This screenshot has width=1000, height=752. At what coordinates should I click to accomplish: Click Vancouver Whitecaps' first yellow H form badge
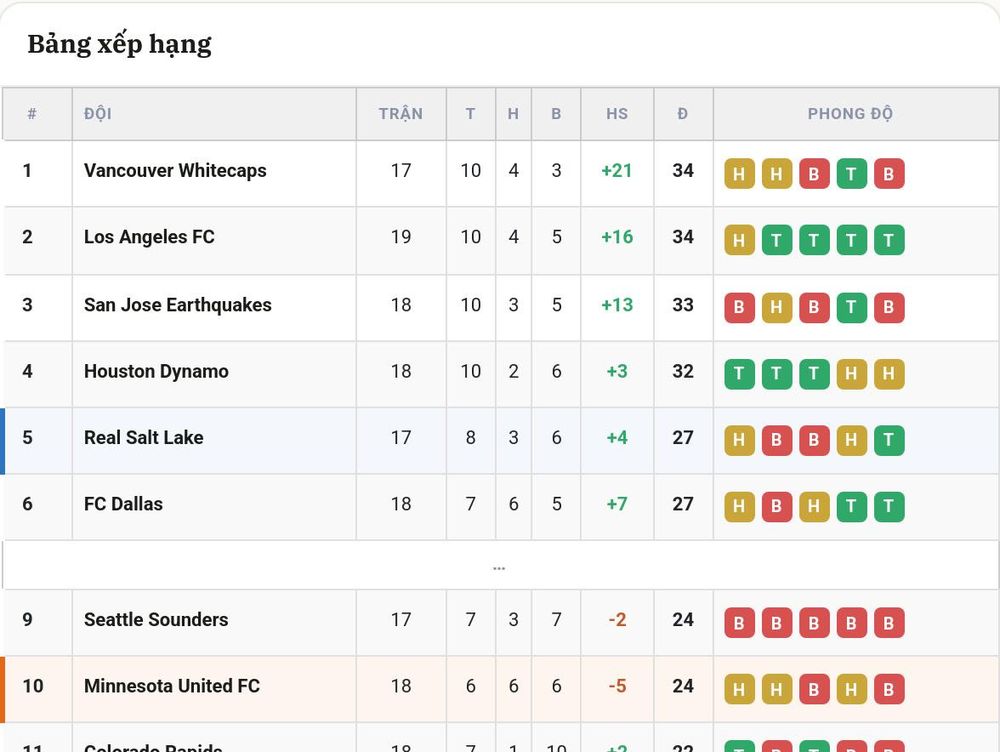pyautogui.click(x=739, y=173)
